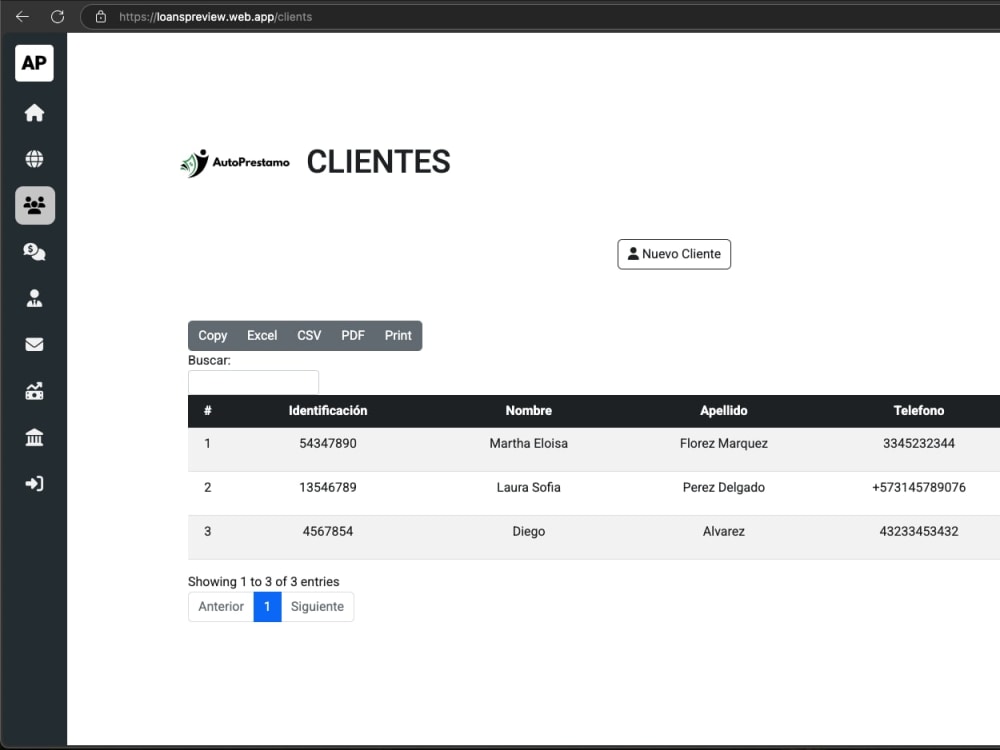The height and width of the screenshot is (750, 1000).
Task: Go back with browser back arrow
Action: [22, 17]
